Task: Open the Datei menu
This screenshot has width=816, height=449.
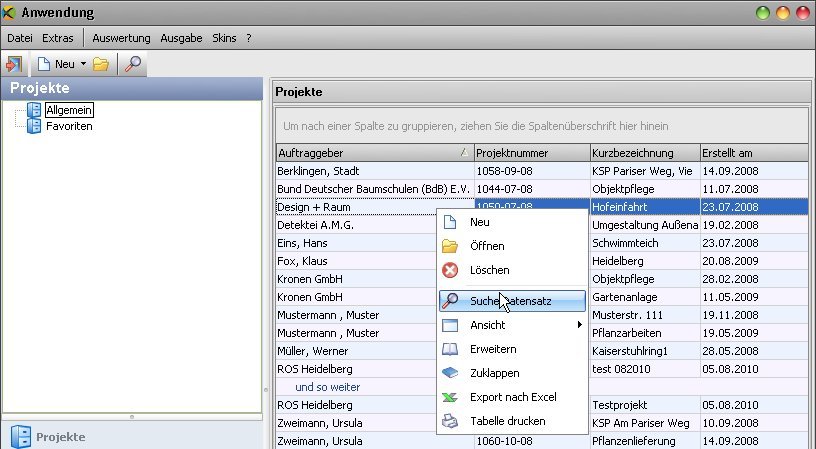Action: (20, 38)
